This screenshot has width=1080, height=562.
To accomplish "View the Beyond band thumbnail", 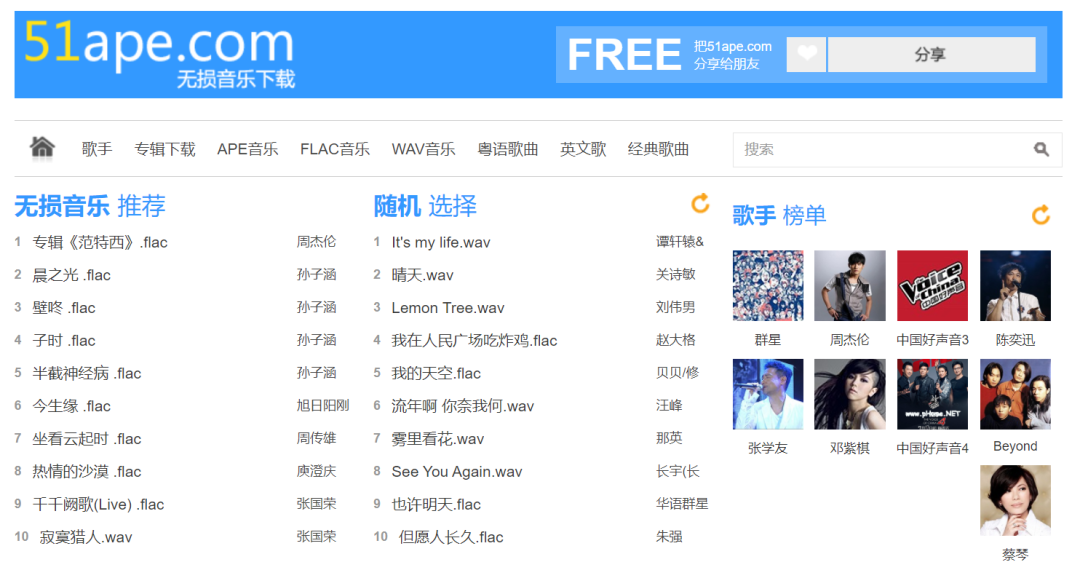I will (x=1015, y=394).
